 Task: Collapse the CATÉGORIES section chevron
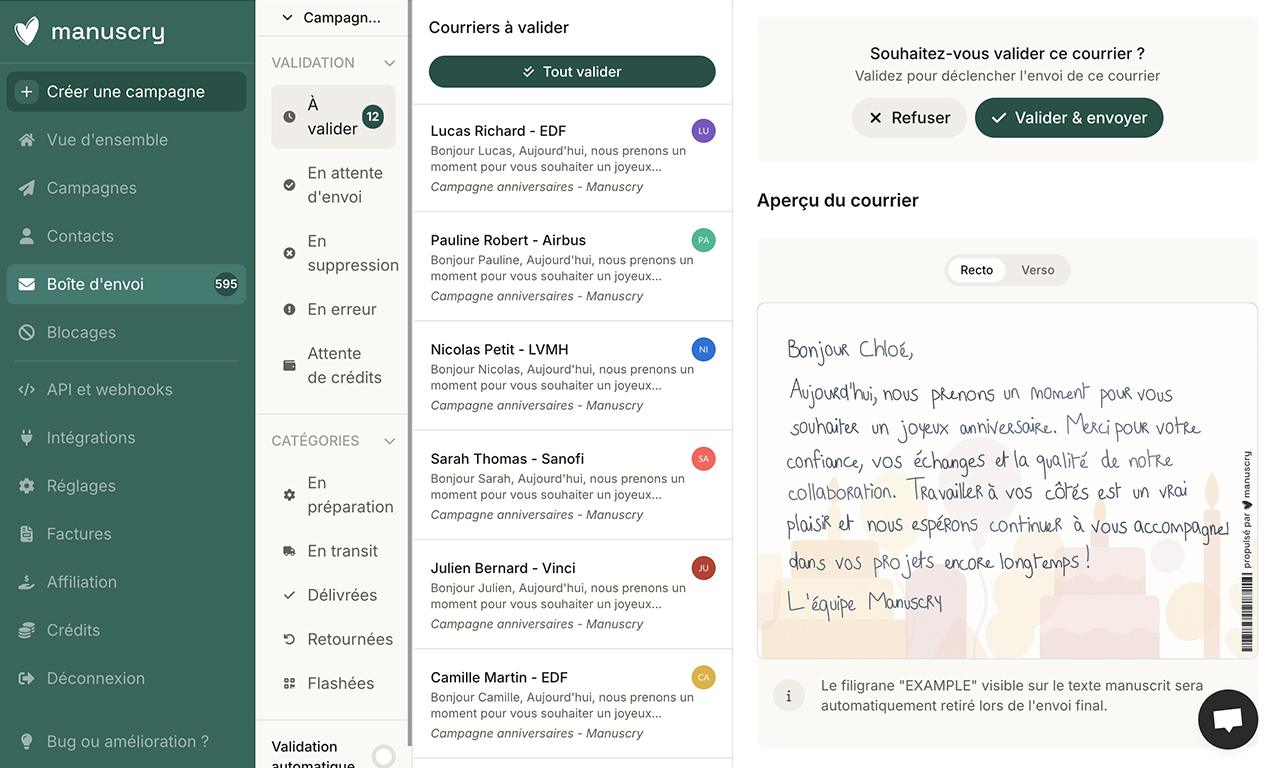(390, 441)
